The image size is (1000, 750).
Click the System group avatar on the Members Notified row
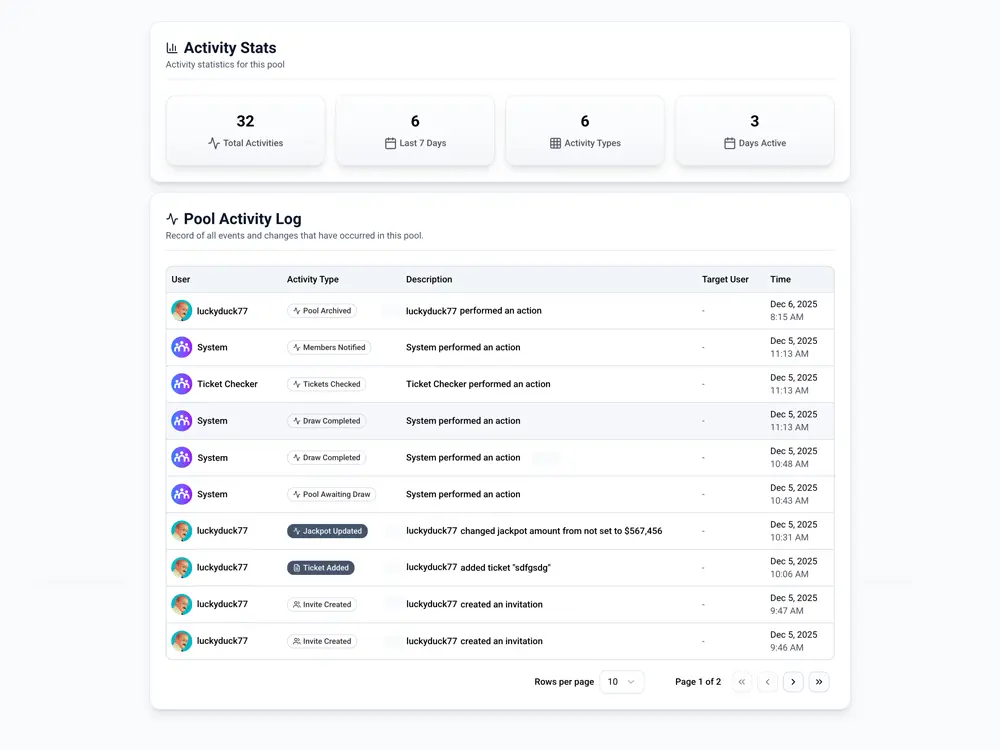tap(181, 347)
